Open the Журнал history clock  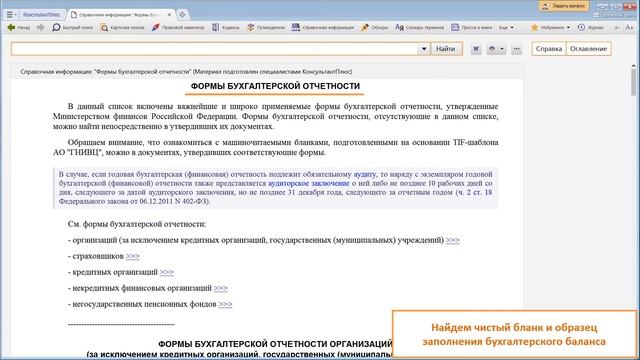click(x=591, y=27)
